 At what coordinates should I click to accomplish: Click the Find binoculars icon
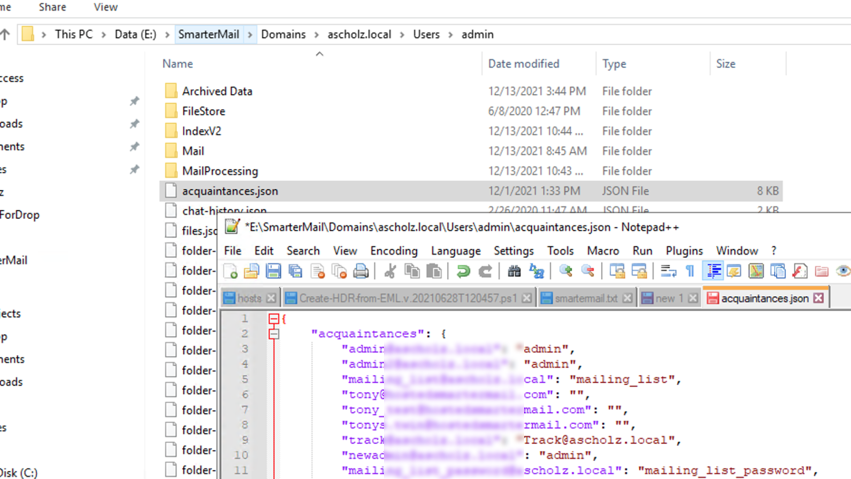pos(514,271)
